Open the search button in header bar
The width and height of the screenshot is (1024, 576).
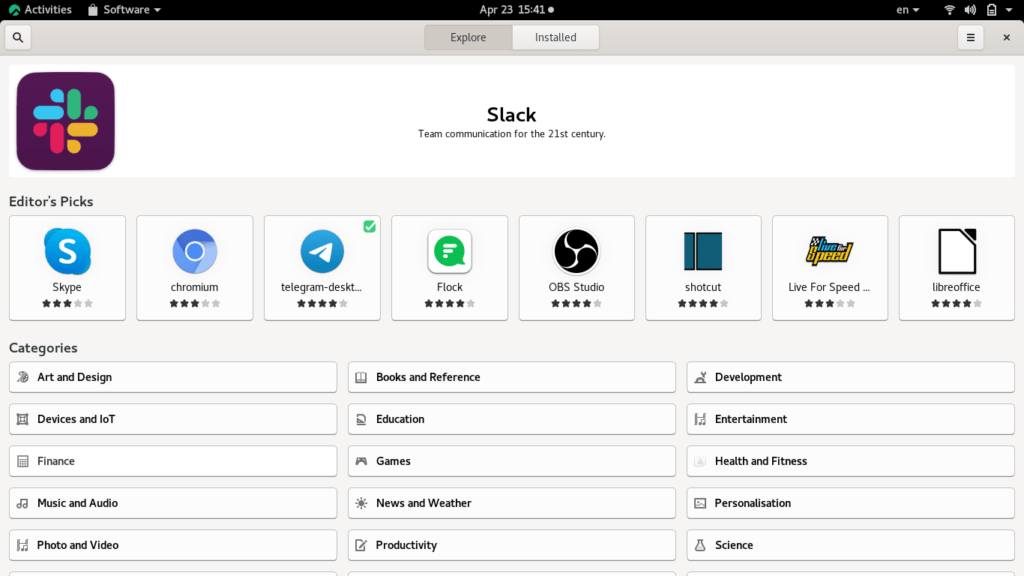tap(18, 37)
